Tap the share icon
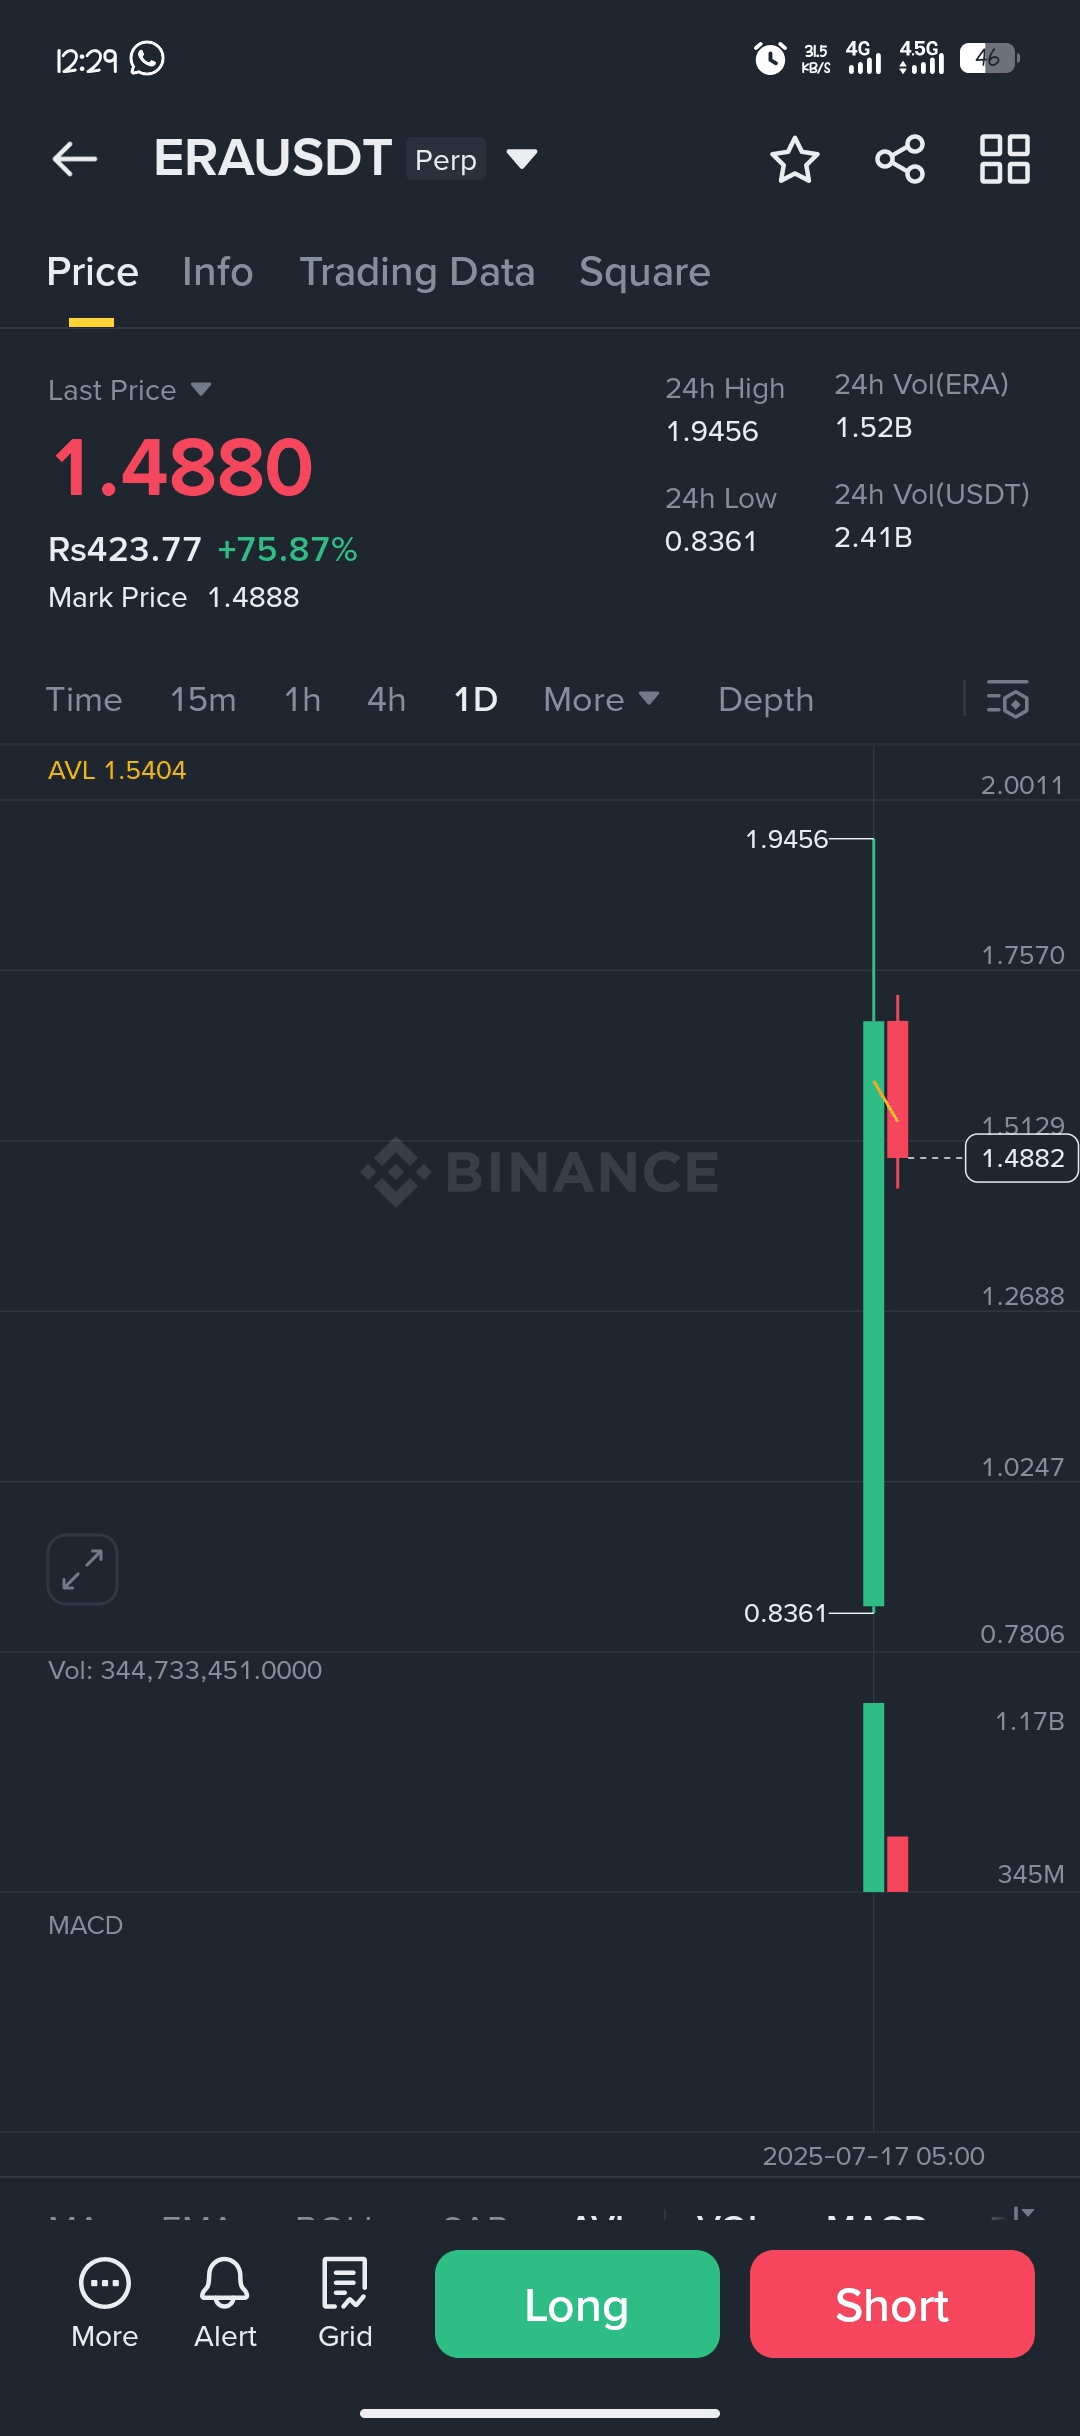This screenshot has width=1080, height=2436. pos(900,160)
